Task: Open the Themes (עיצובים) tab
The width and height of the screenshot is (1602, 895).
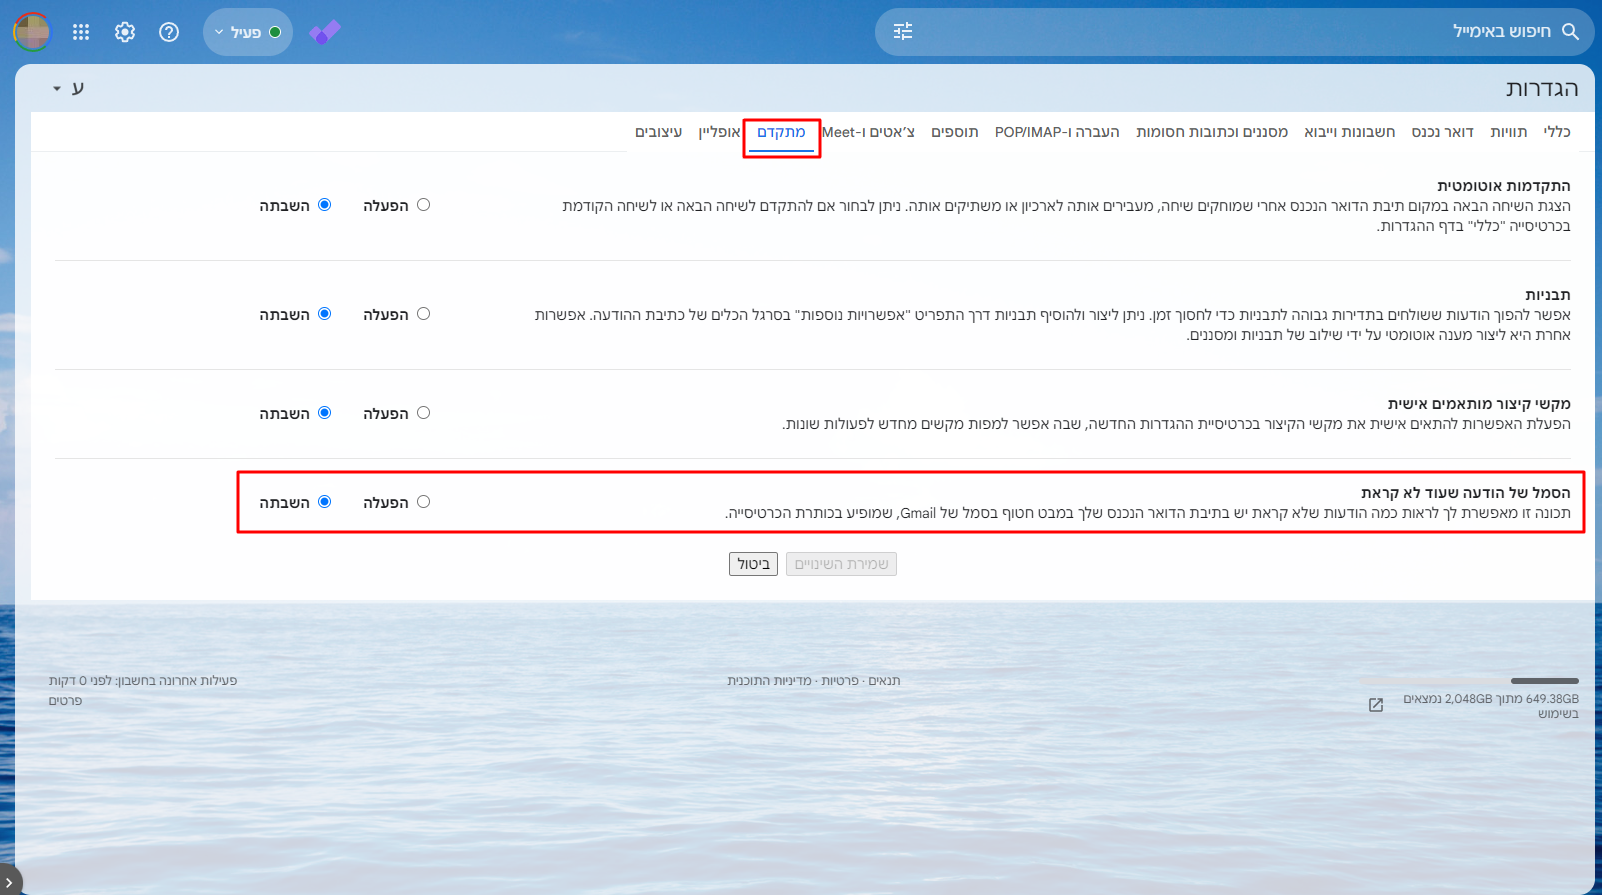Action: coord(658,132)
